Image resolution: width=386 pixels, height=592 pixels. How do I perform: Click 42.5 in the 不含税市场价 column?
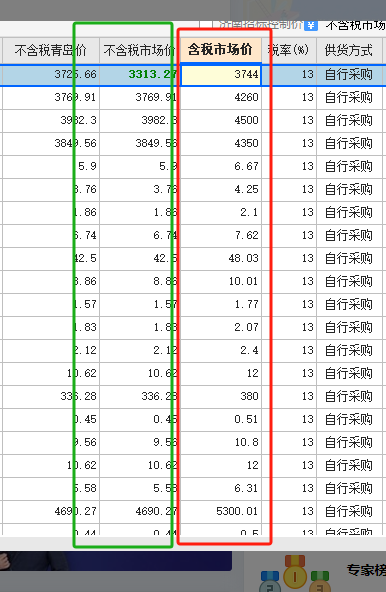pyautogui.click(x=139, y=259)
